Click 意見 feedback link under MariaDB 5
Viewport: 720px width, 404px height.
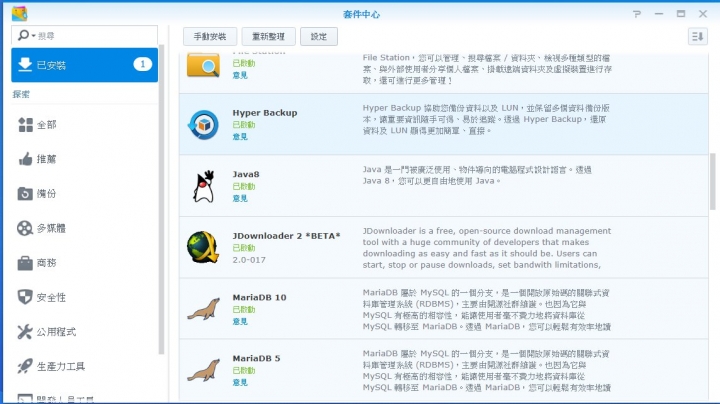[x=240, y=382]
